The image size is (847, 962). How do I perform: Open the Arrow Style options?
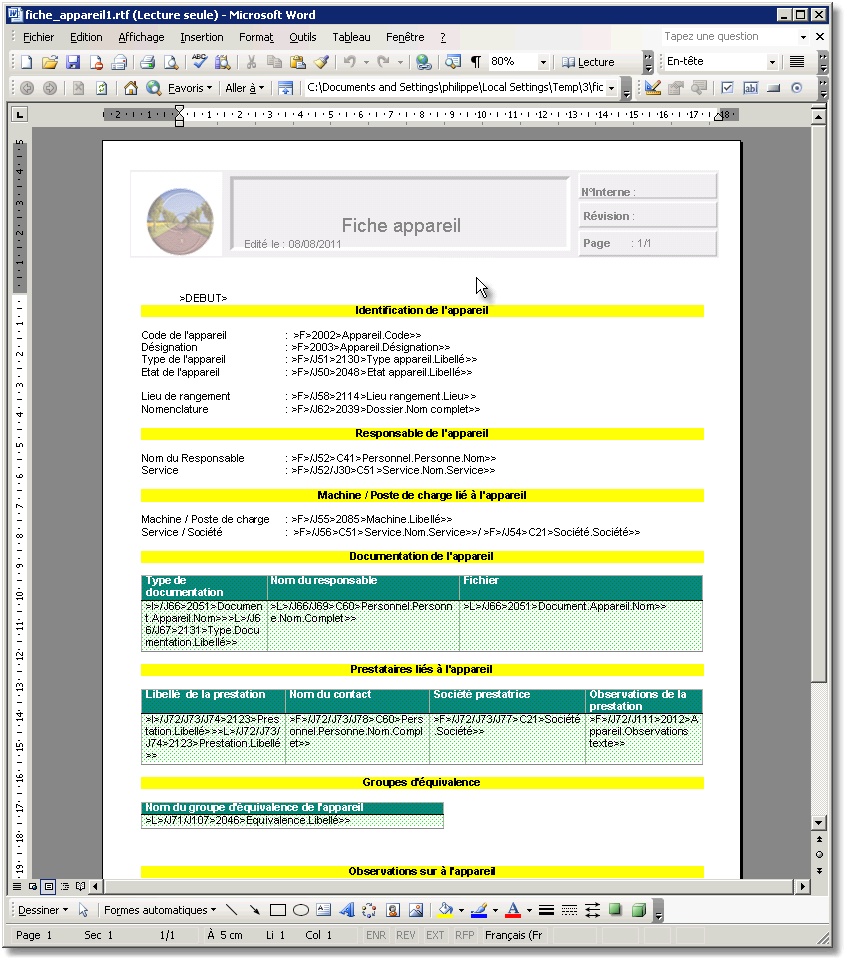tap(592, 910)
